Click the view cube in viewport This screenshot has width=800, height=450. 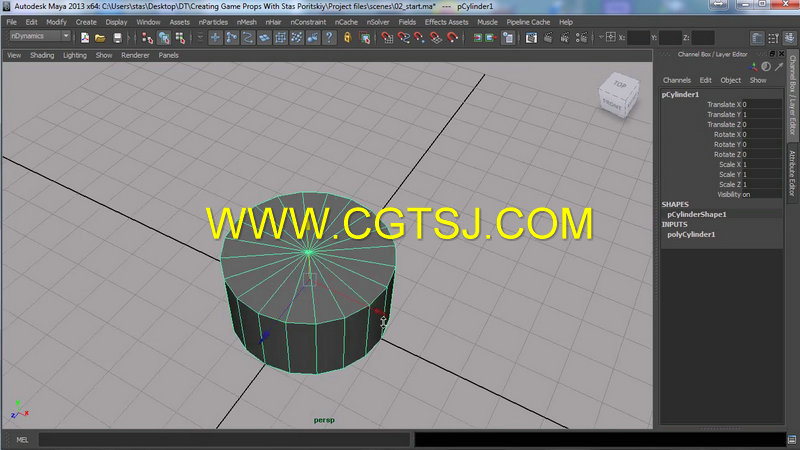tap(618, 95)
